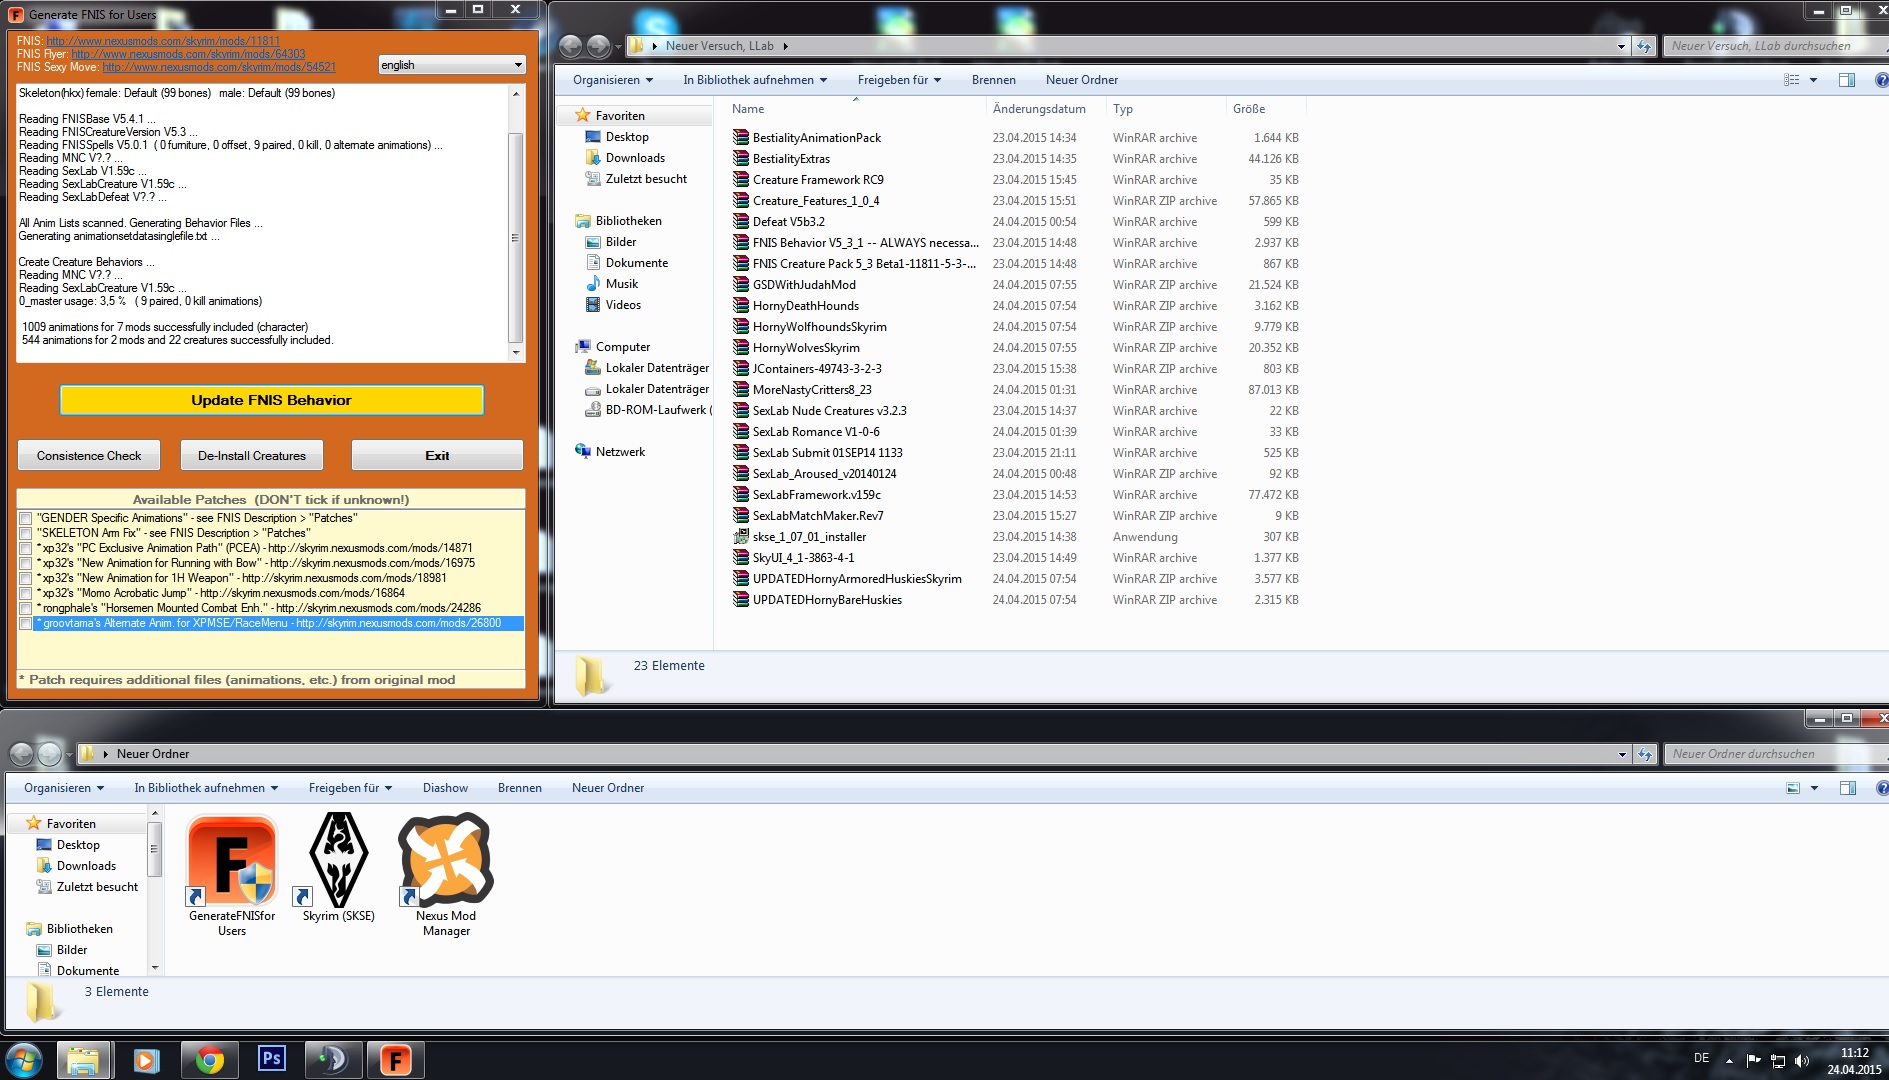The height and width of the screenshot is (1080, 1889).
Task: Click the back arrow in Neuer Ordner window
Action: (x=21, y=754)
